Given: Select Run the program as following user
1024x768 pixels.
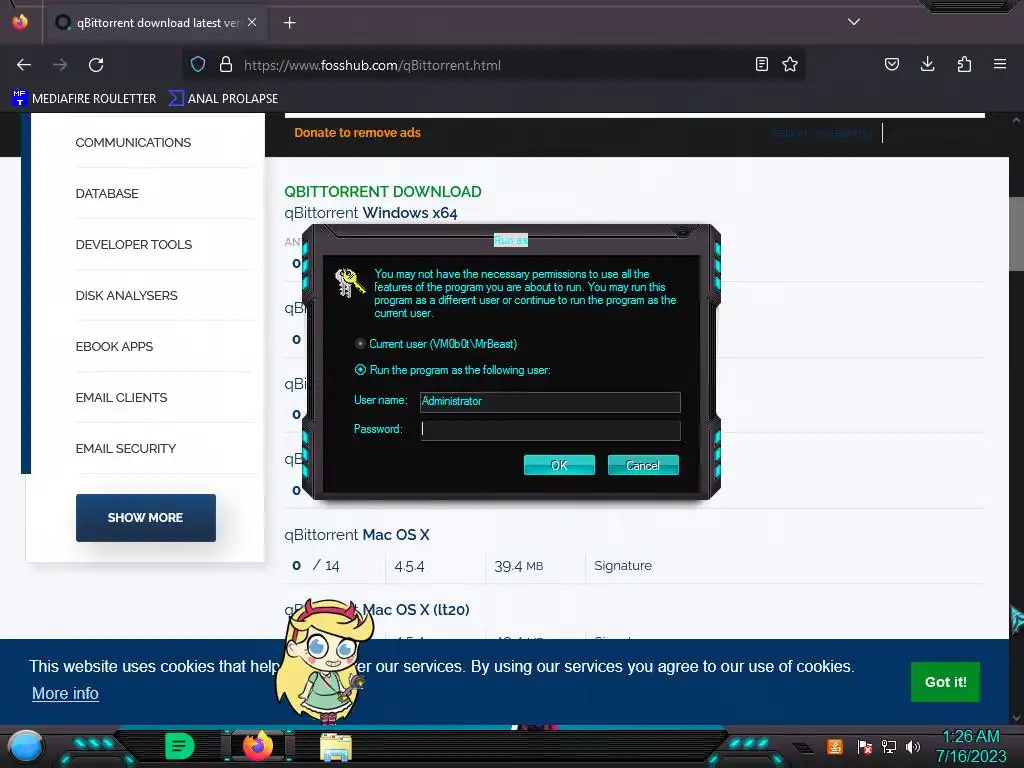Looking at the screenshot, I should tap(360, 370).
